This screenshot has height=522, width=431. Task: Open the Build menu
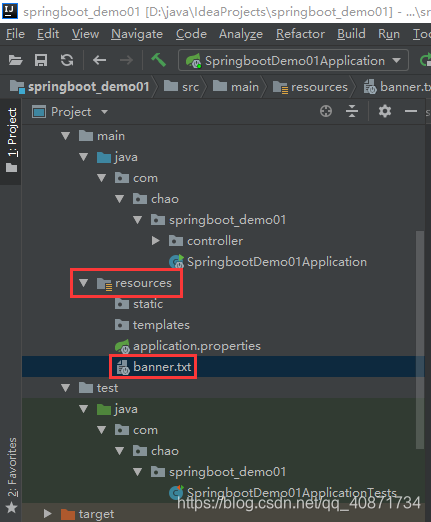(x=351, y=34)
